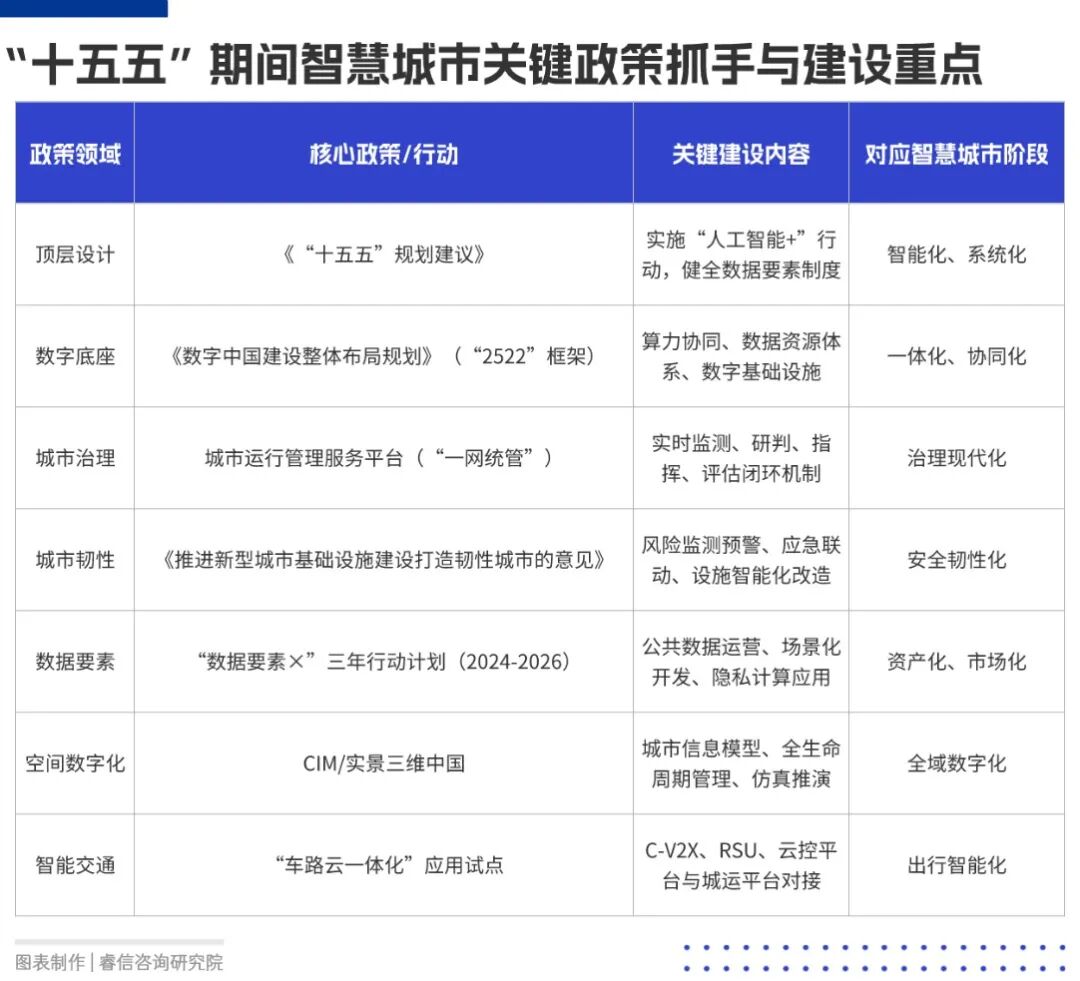Select the 全域数字化 stage cell

coord(956,764)
